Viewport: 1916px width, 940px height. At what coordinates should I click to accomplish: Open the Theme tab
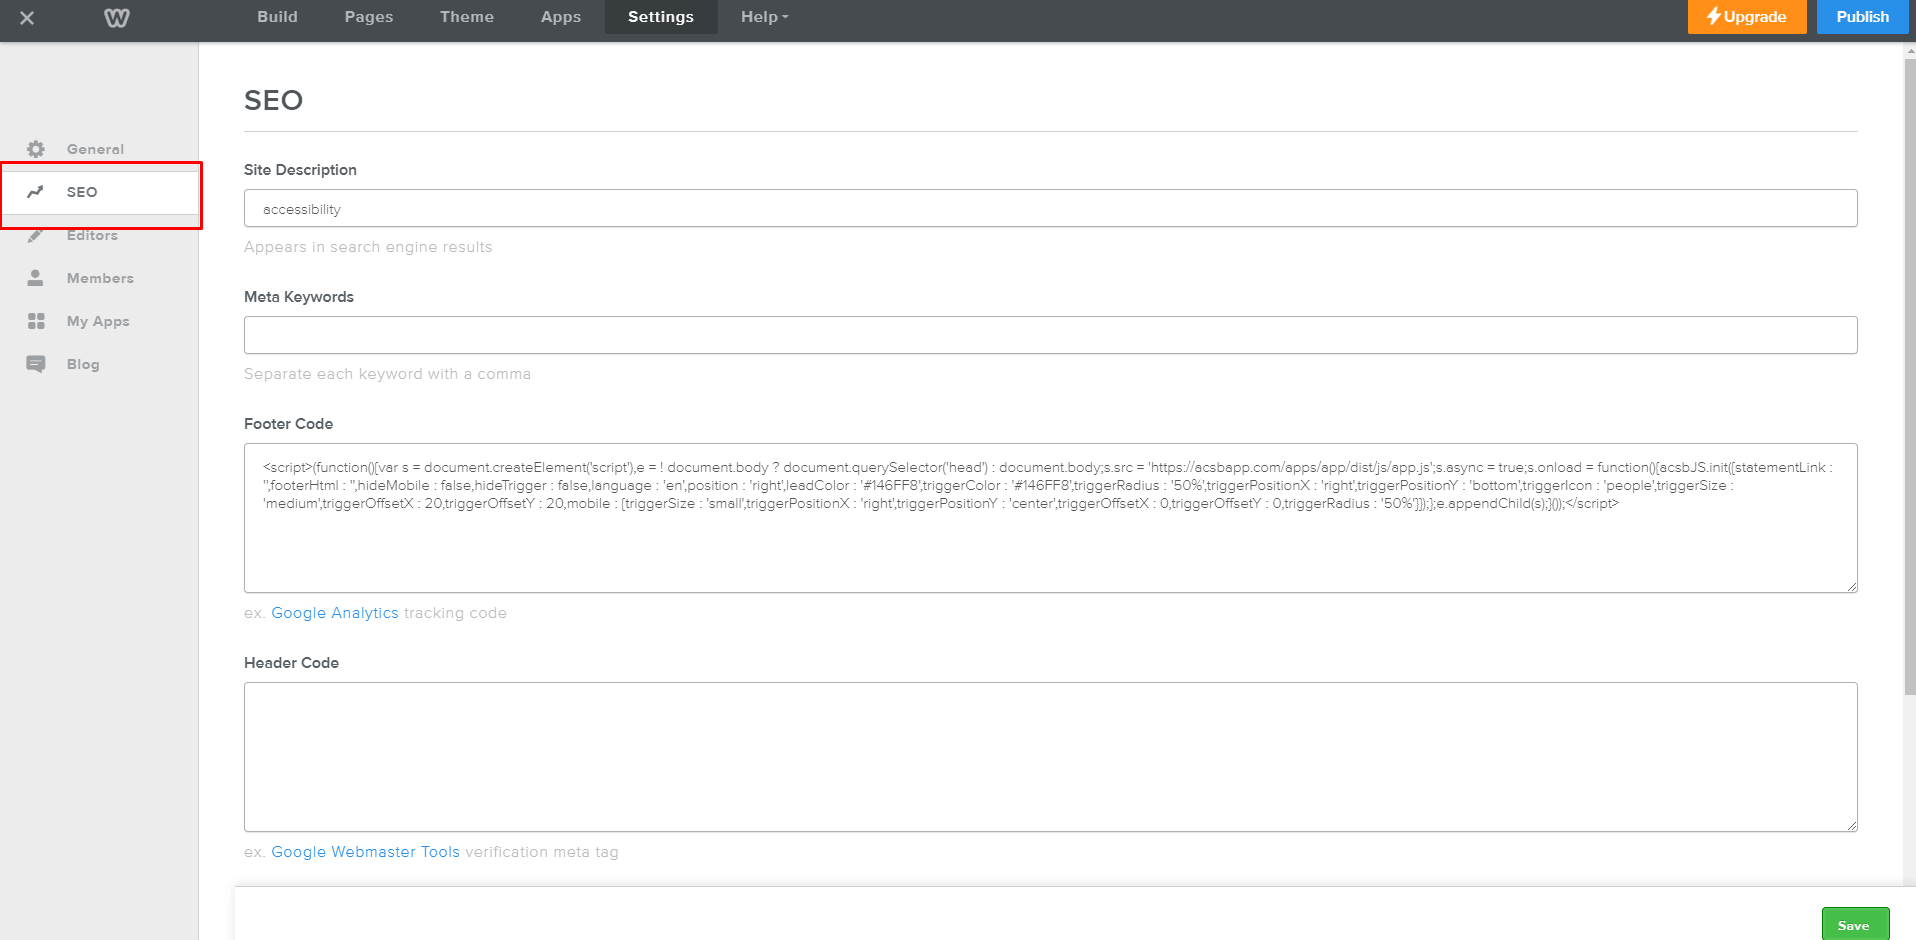coord(466,17)
